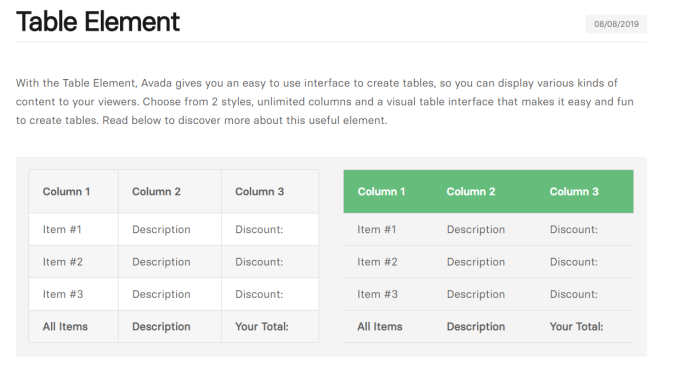Click Item #3 Discount in green-header table
Image resolution: width=692 pixels, height=373 pixels.
click(x=574, y=294)
